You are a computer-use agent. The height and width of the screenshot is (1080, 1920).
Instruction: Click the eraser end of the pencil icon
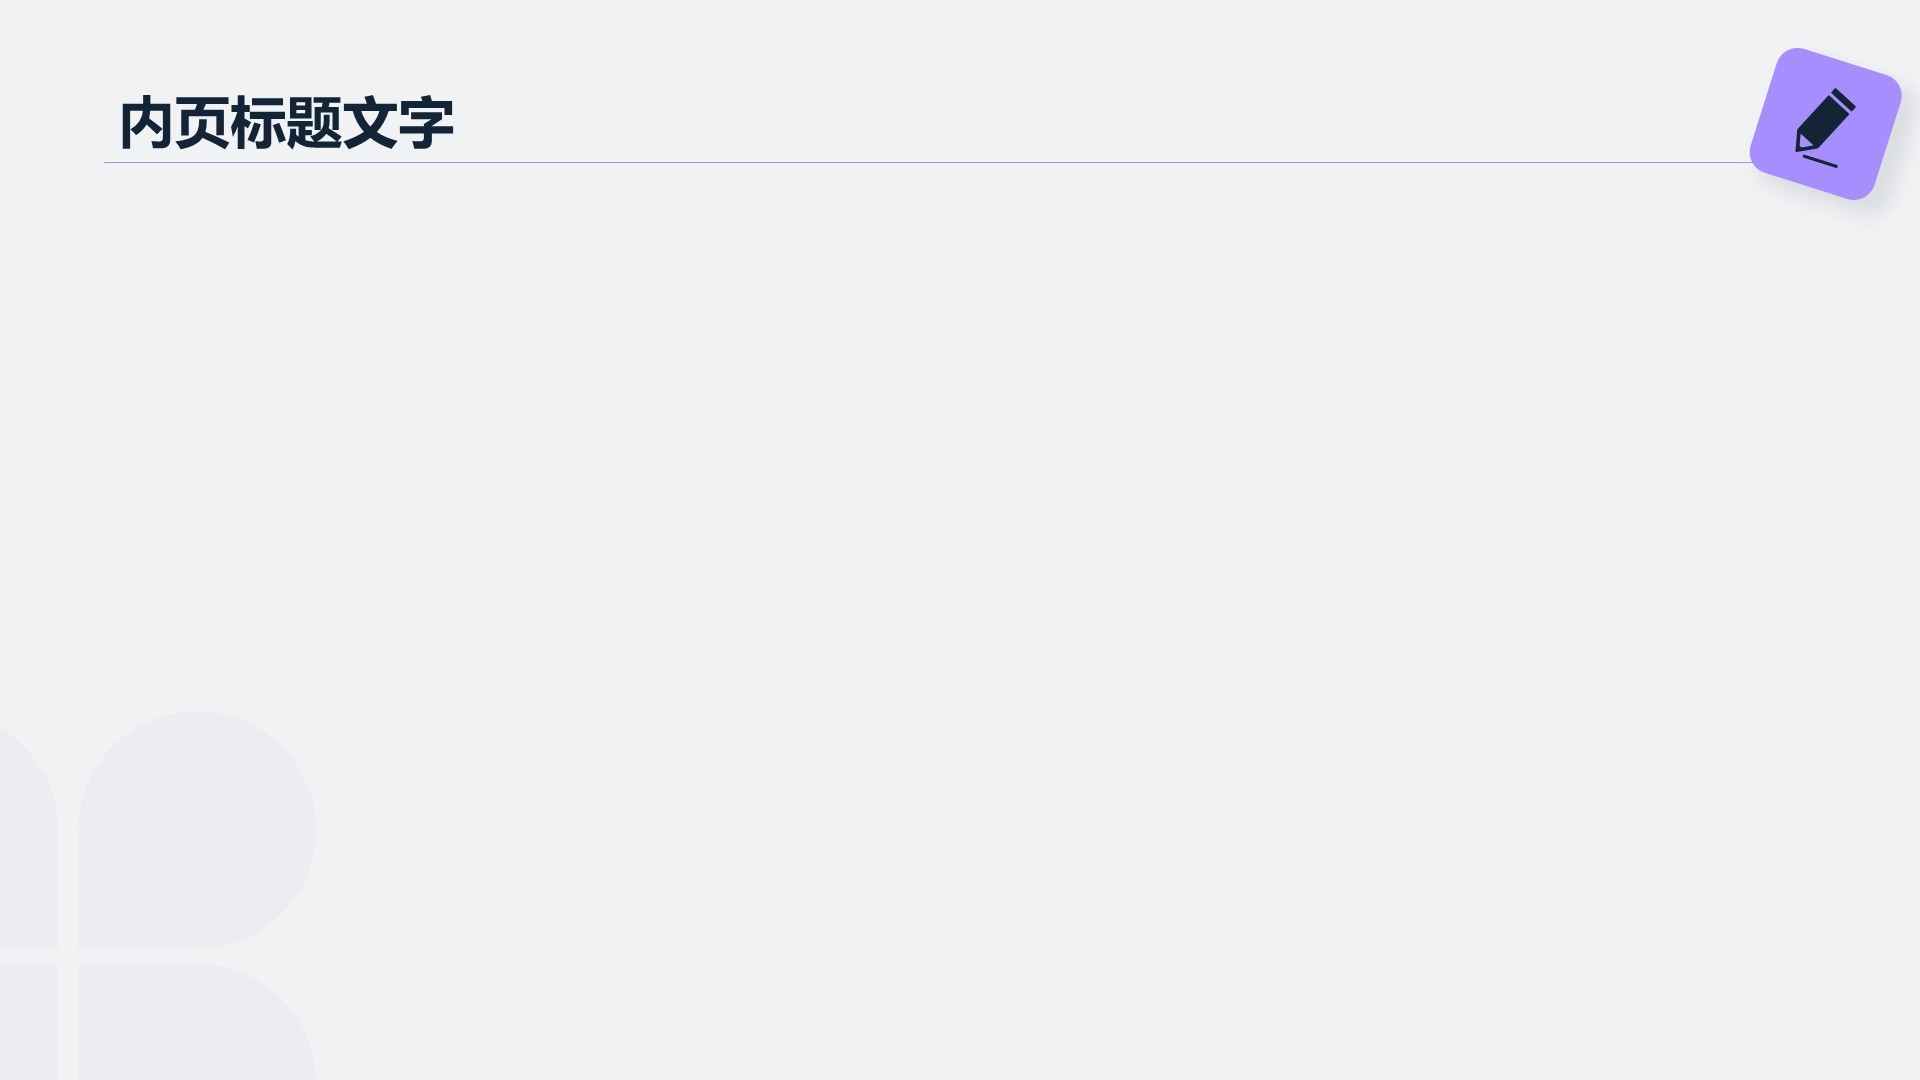coord(1843,101)
